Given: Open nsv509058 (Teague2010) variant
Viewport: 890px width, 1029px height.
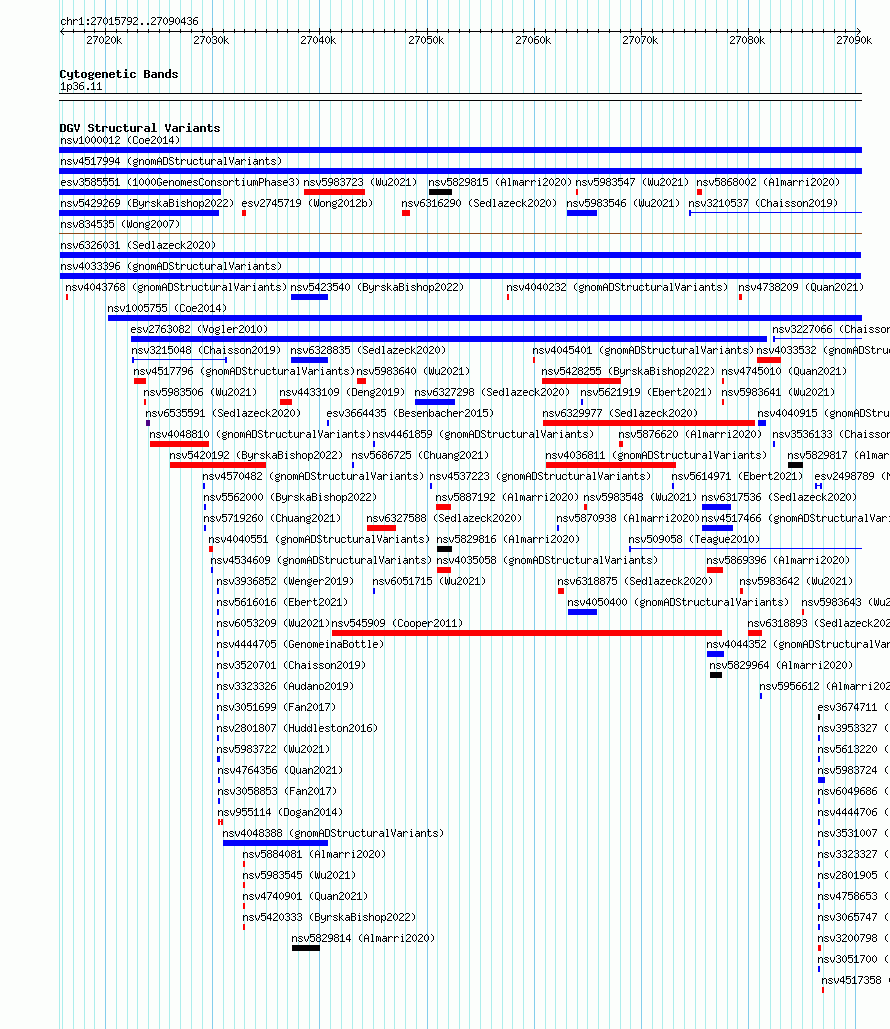Looking at the screenshot, I should pos(694,539).
